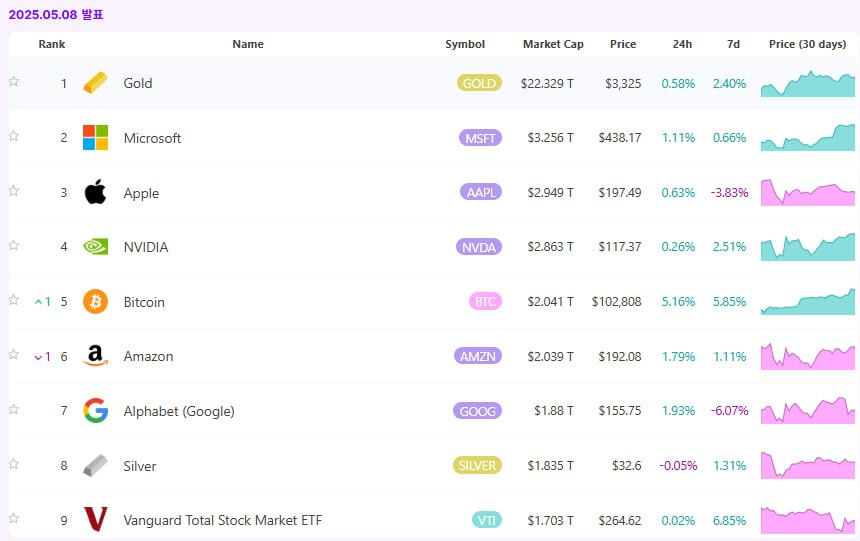Click Apple 7d change -3.83%

(729, 193)
